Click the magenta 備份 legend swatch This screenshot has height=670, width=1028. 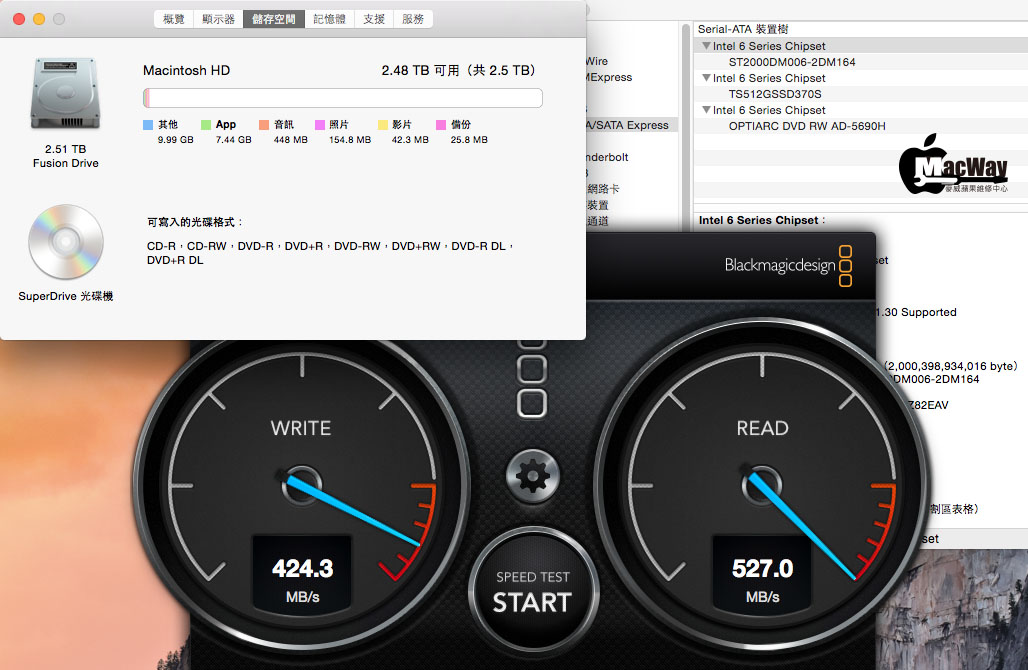441,125
